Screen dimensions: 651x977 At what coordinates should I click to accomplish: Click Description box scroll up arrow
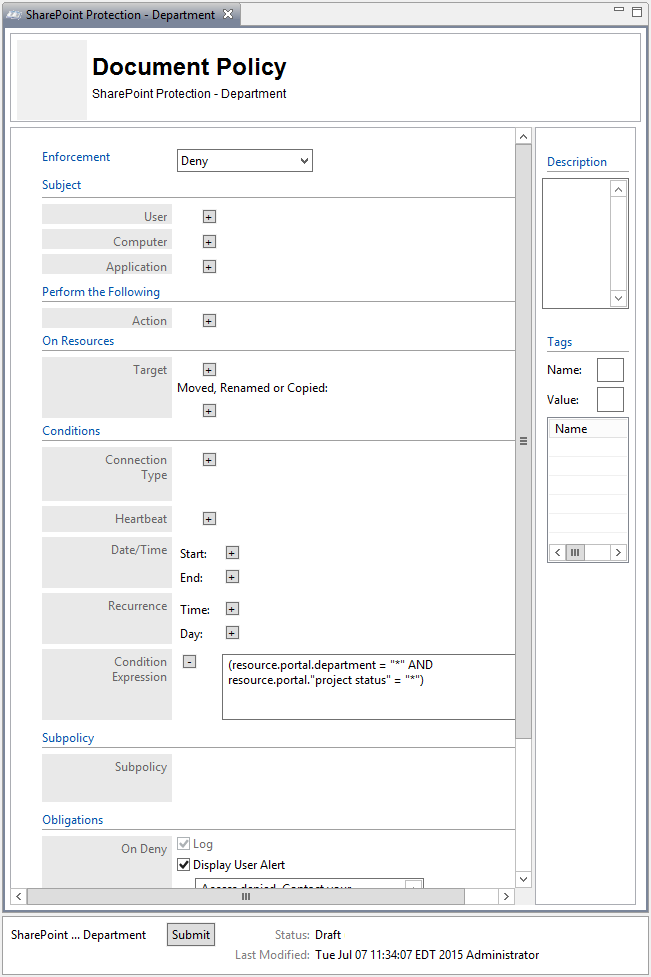(x=619, y=189)
